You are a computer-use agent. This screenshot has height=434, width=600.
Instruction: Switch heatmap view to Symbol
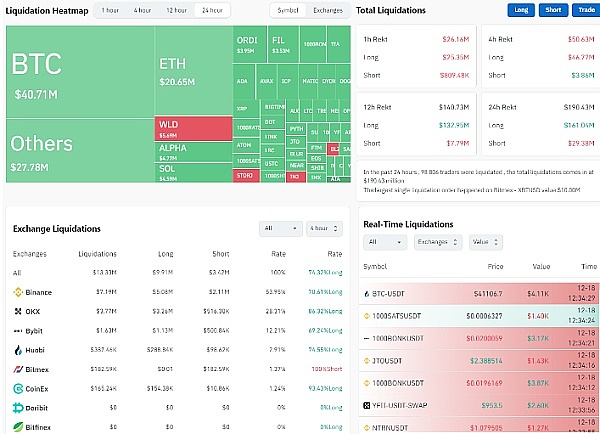287,10
